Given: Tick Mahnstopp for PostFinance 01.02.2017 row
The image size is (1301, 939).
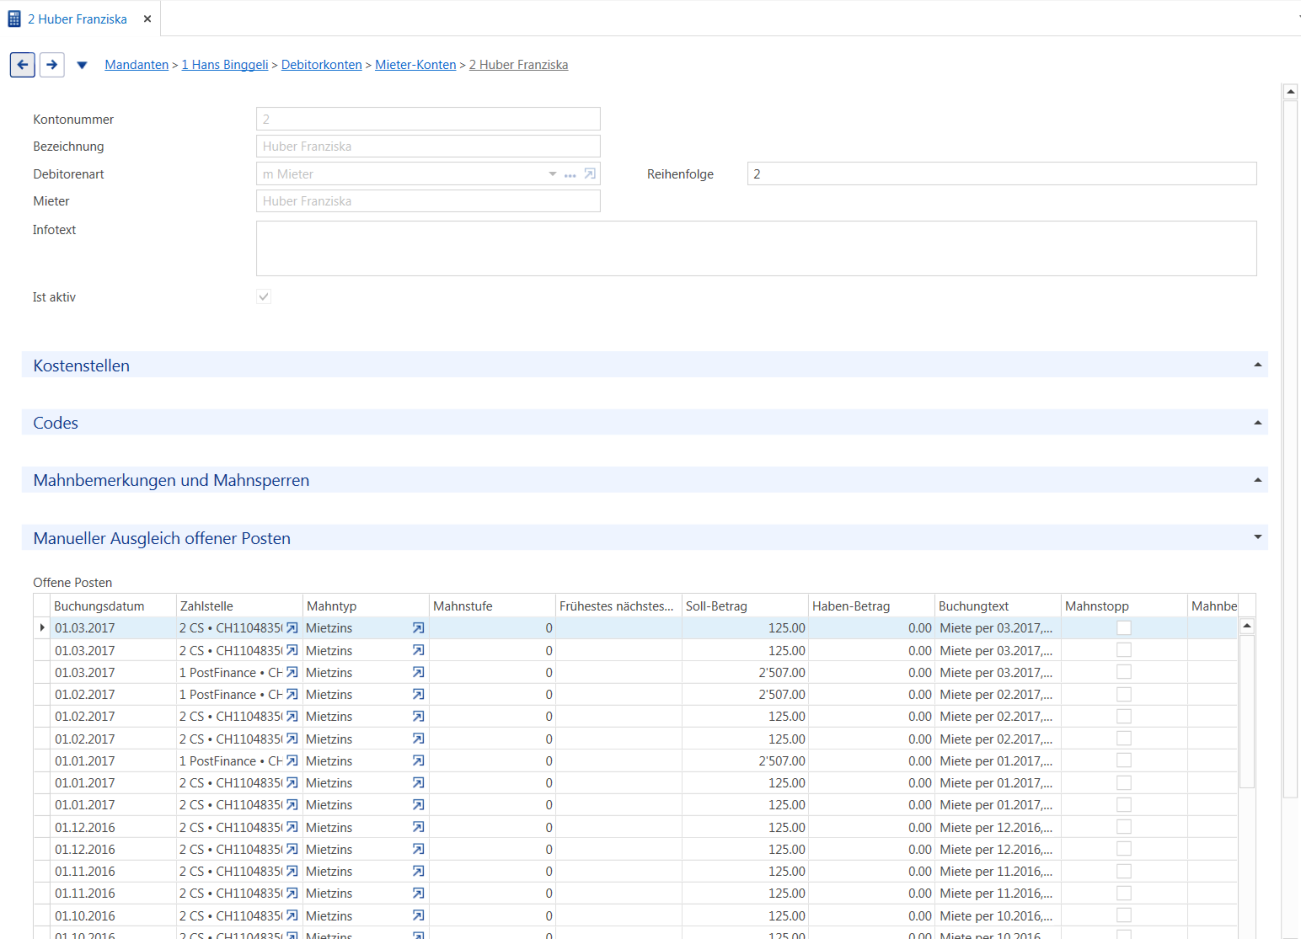Looking at the screenshot, I should click(1124, 694).
